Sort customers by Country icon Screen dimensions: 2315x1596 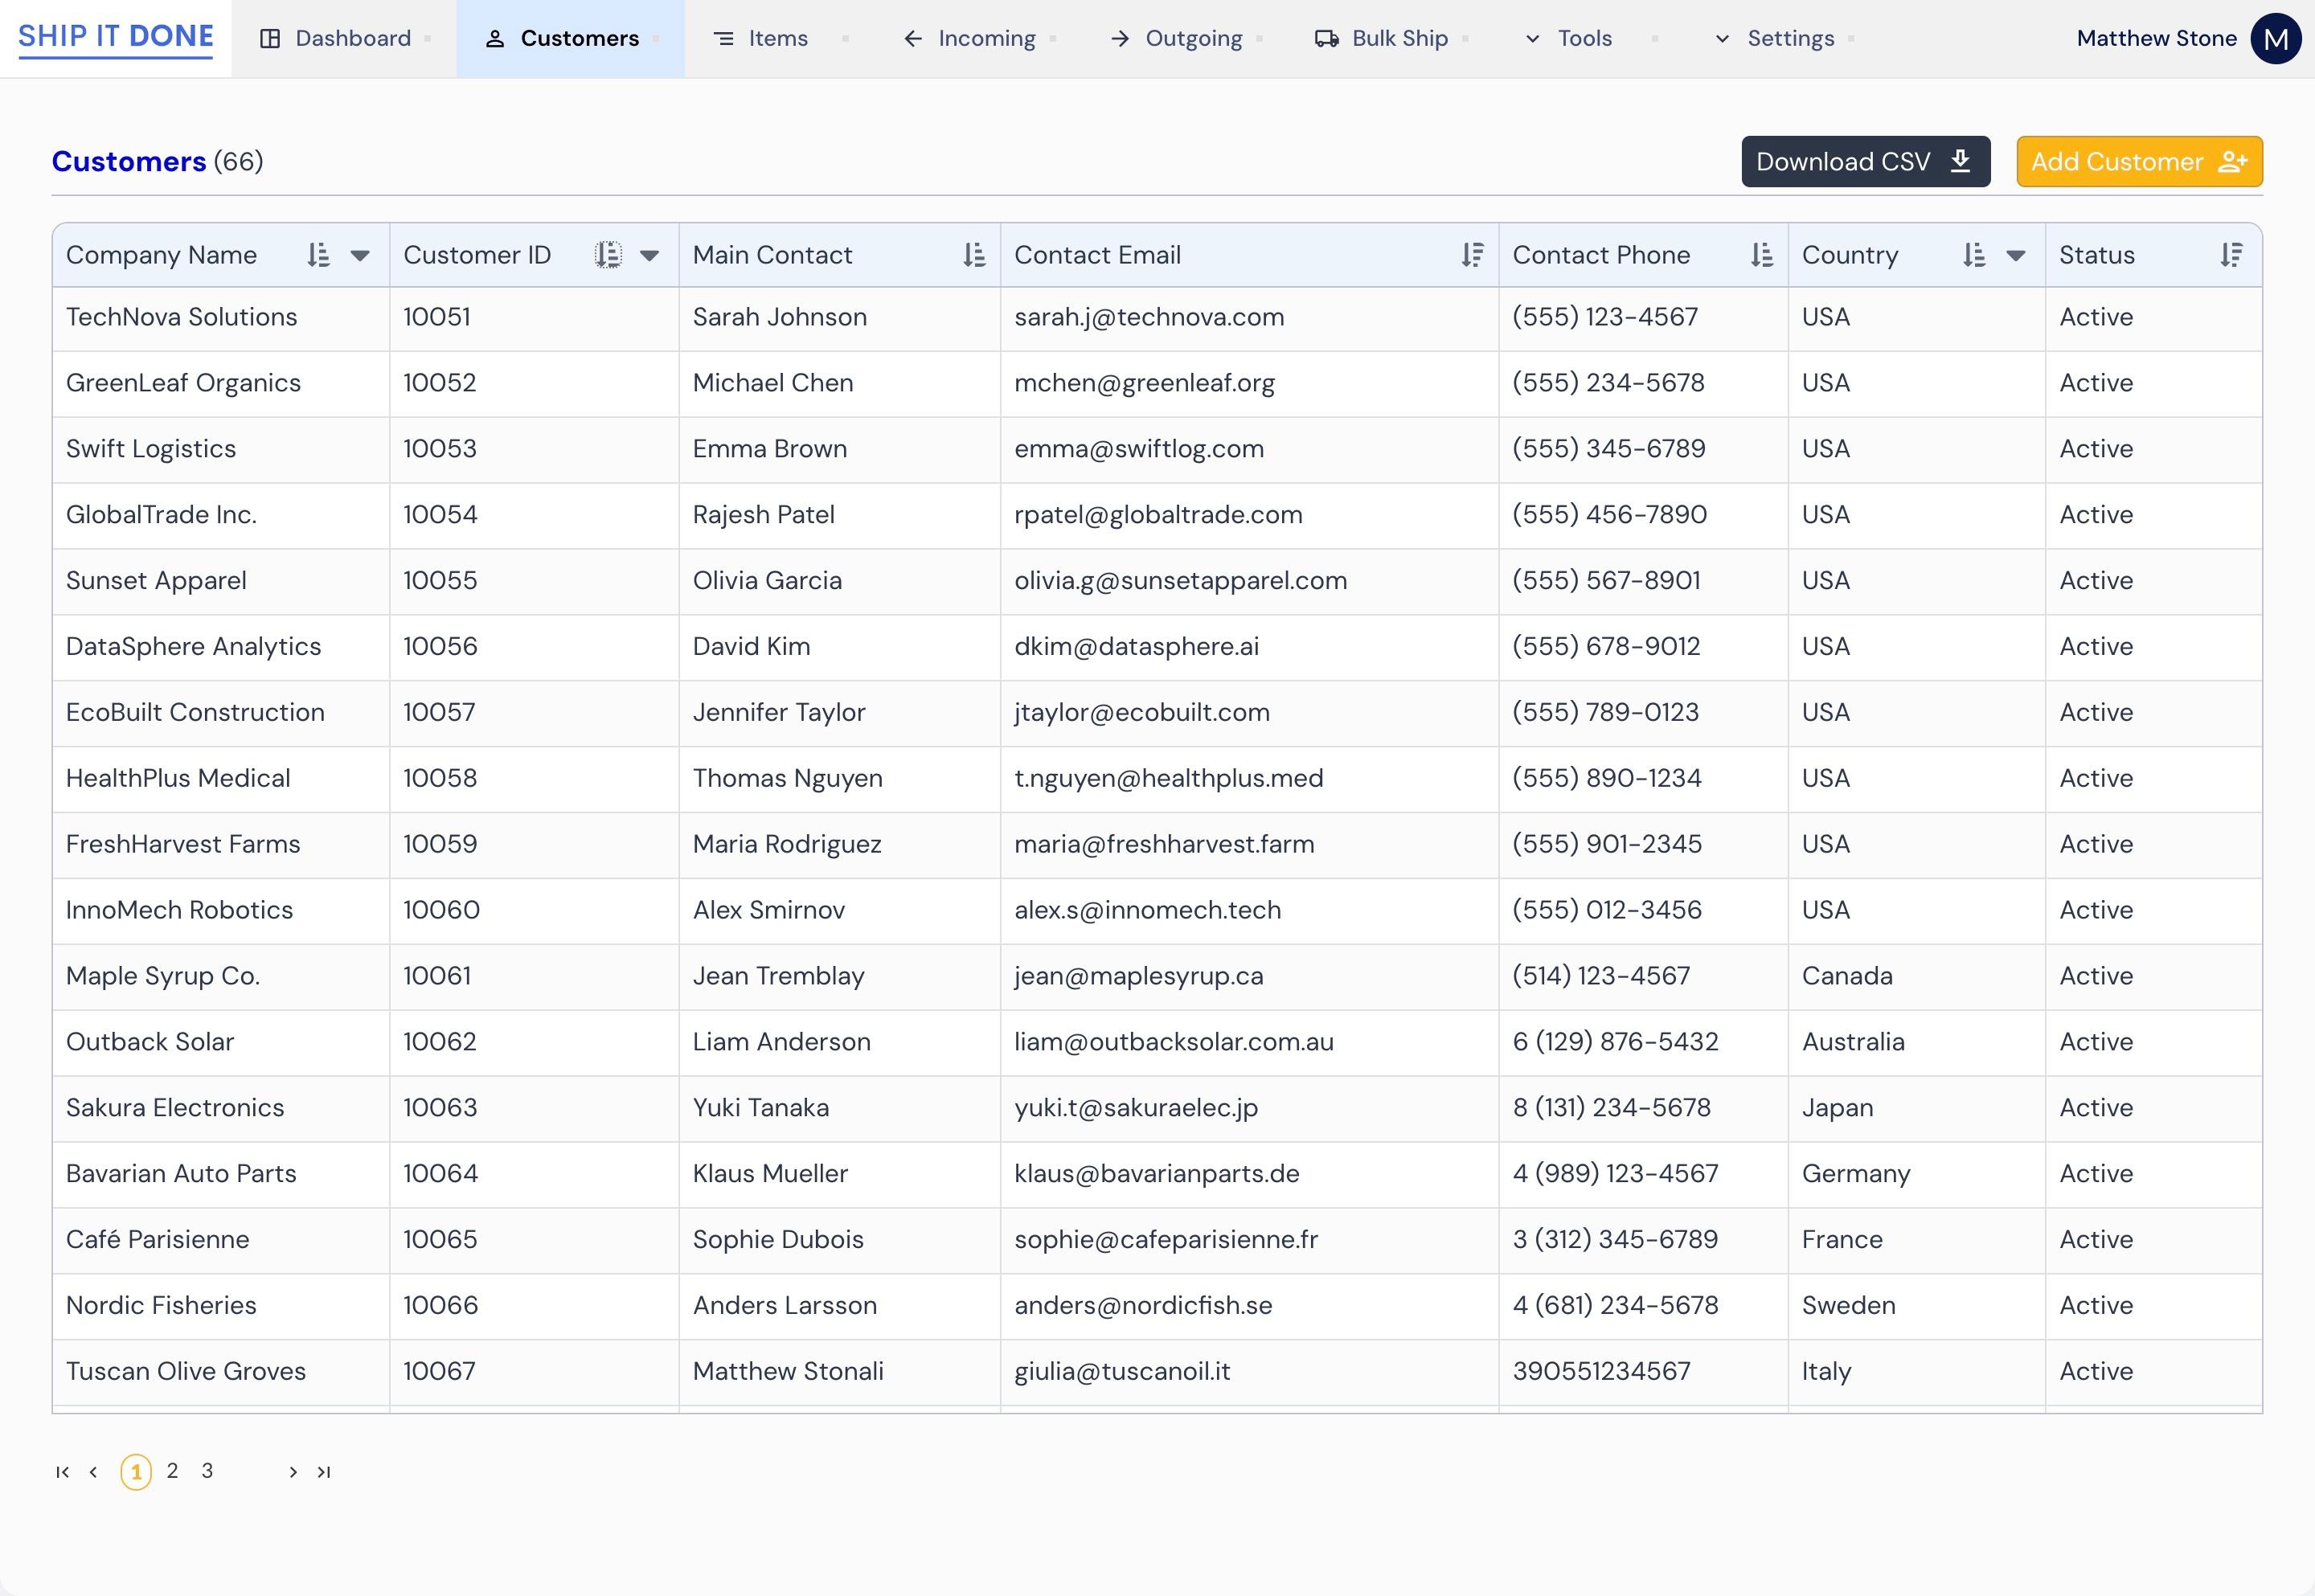(x=1973, y=255)
